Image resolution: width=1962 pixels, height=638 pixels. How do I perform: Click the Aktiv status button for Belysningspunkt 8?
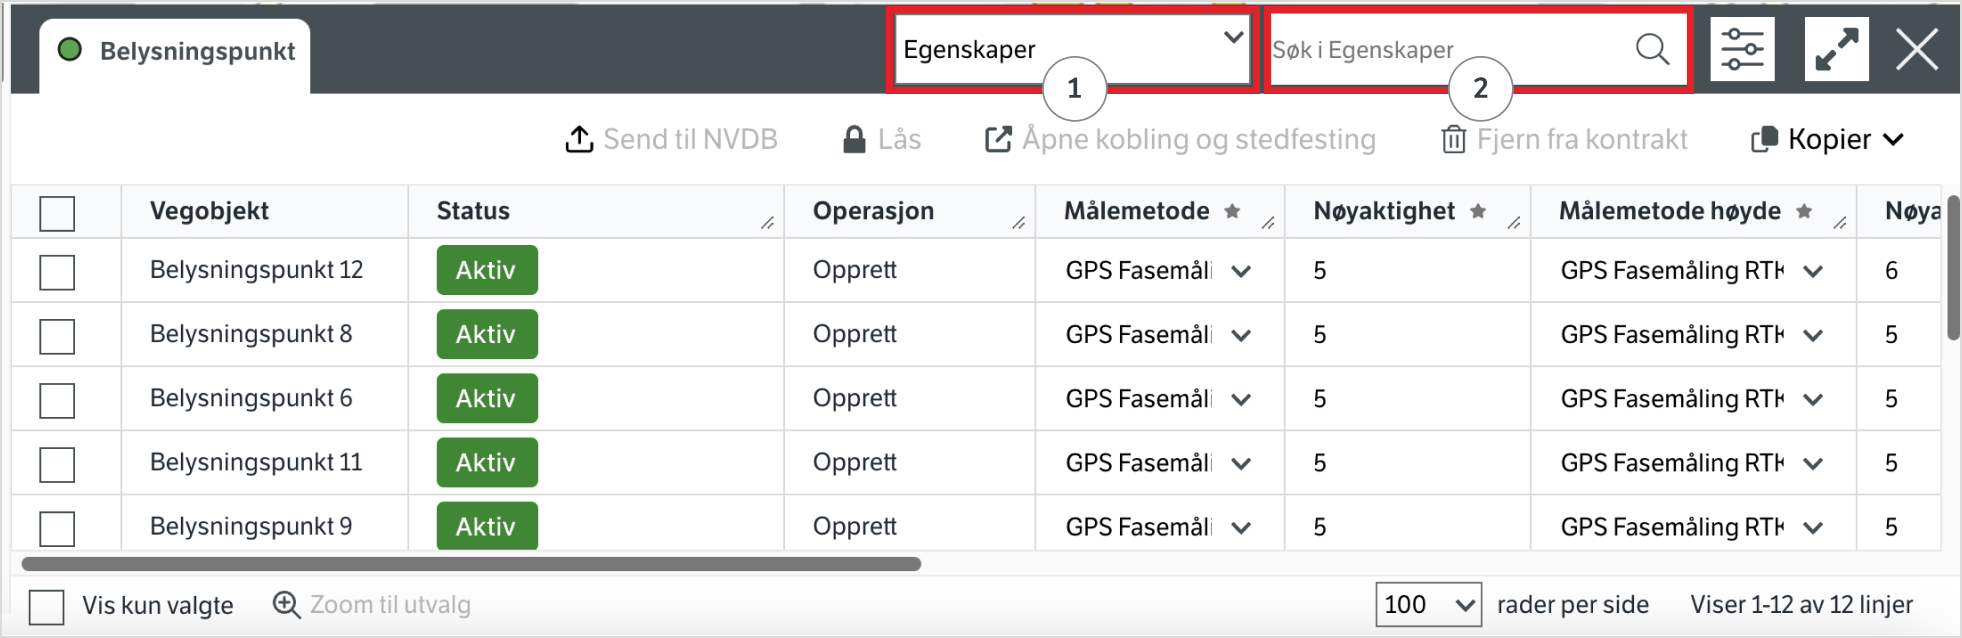(x=487, y=334)
